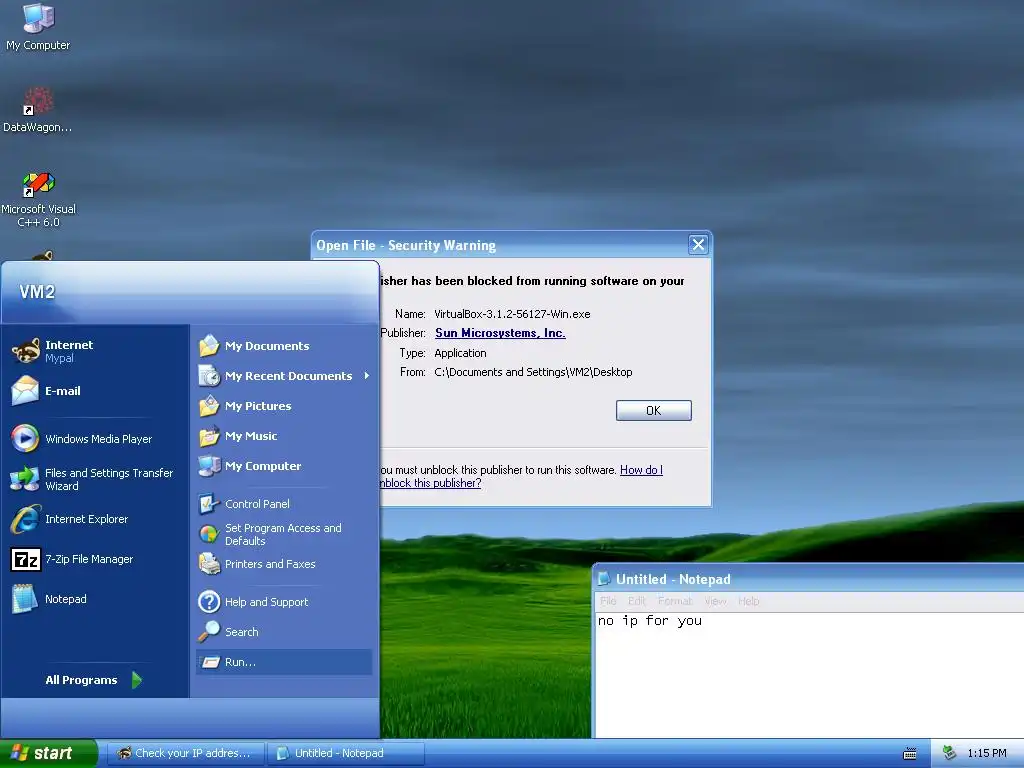Open the Notepad File menu
Viewport: 1024px width, 768px height.
[x=608, y=601]
